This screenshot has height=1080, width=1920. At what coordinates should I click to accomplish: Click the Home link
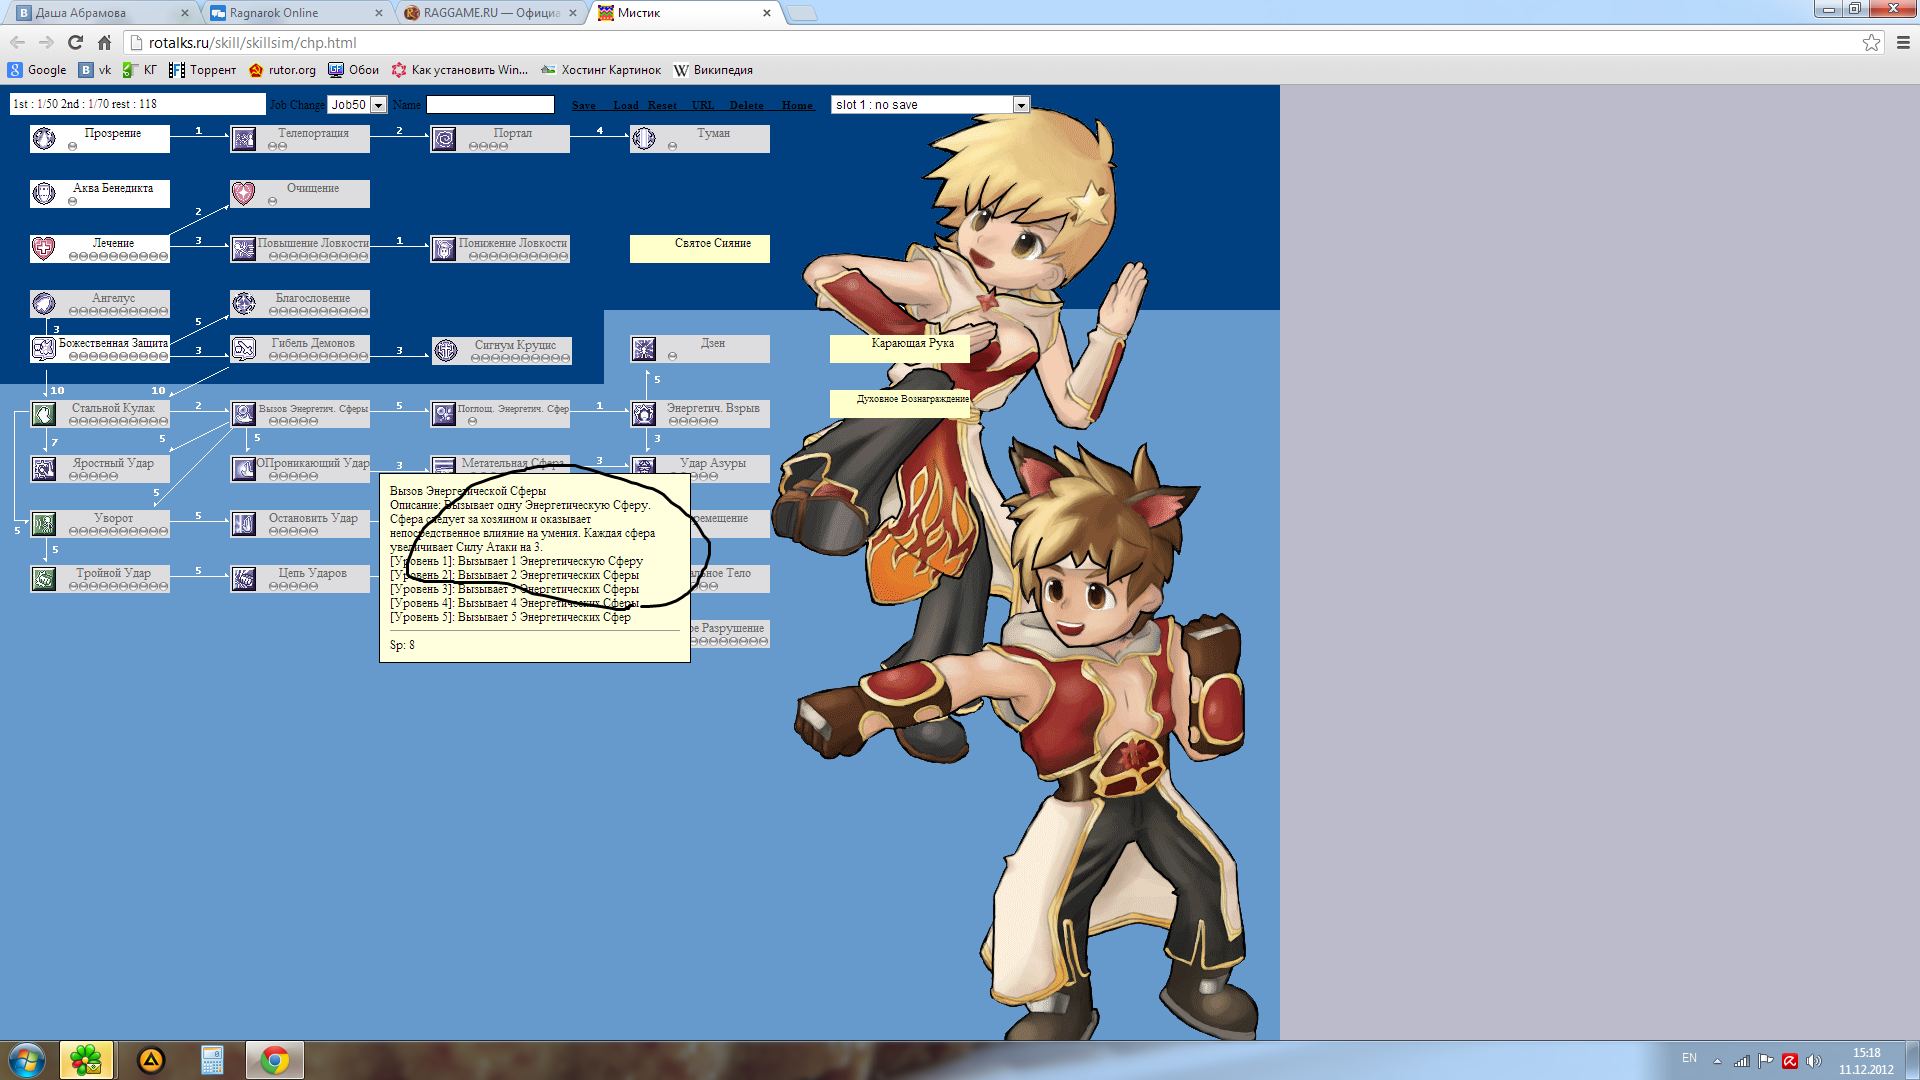coord(797,106)
